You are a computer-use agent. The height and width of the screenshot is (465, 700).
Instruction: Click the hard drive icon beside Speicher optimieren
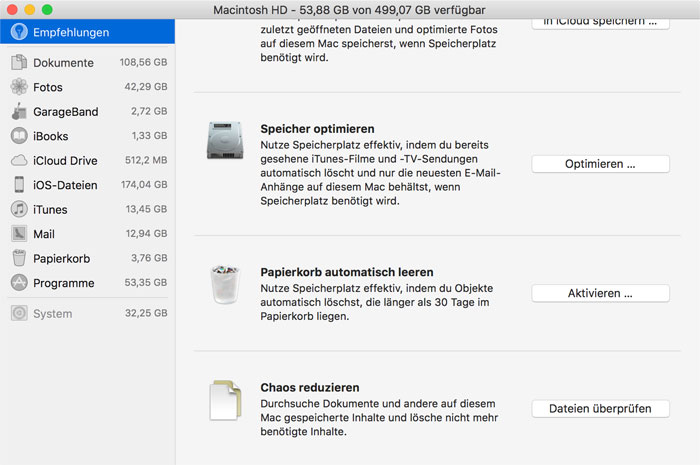click(225, 141)
